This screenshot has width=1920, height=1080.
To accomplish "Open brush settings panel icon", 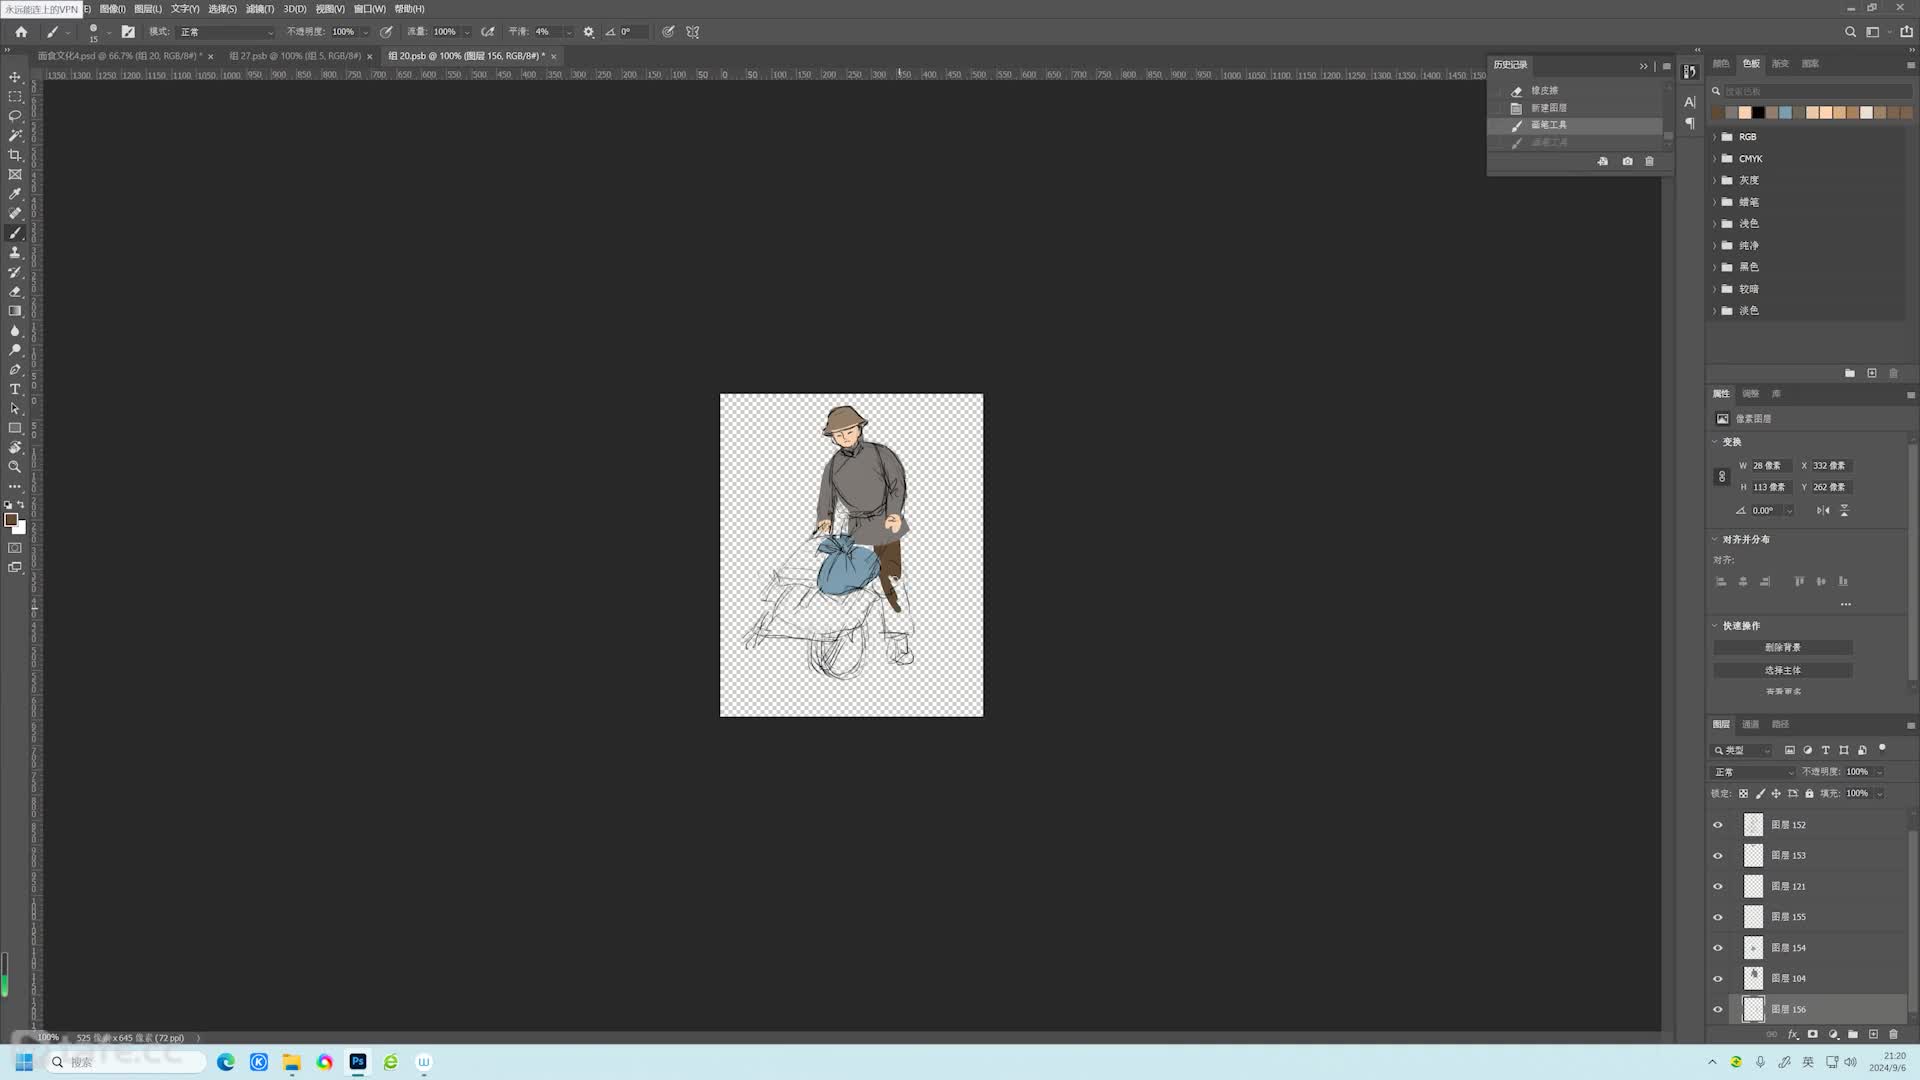I will tap(128, 32).
